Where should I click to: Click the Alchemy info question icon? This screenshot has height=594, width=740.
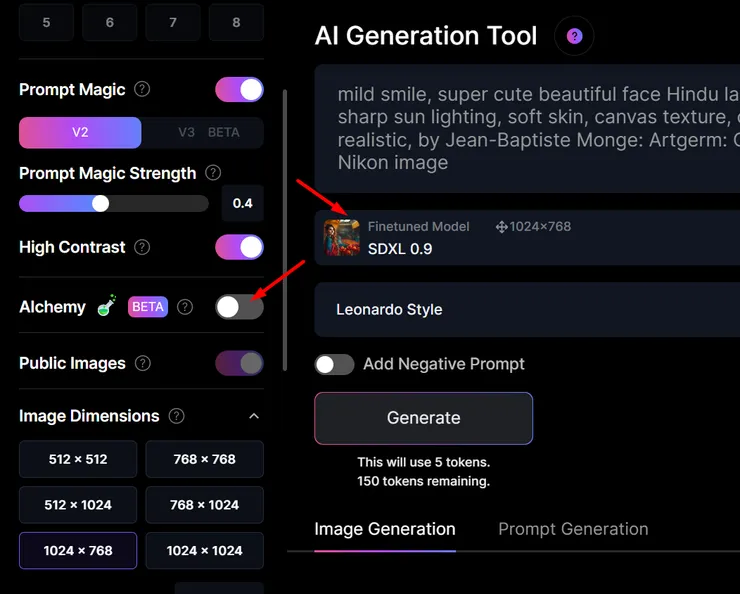pos(185,307)
